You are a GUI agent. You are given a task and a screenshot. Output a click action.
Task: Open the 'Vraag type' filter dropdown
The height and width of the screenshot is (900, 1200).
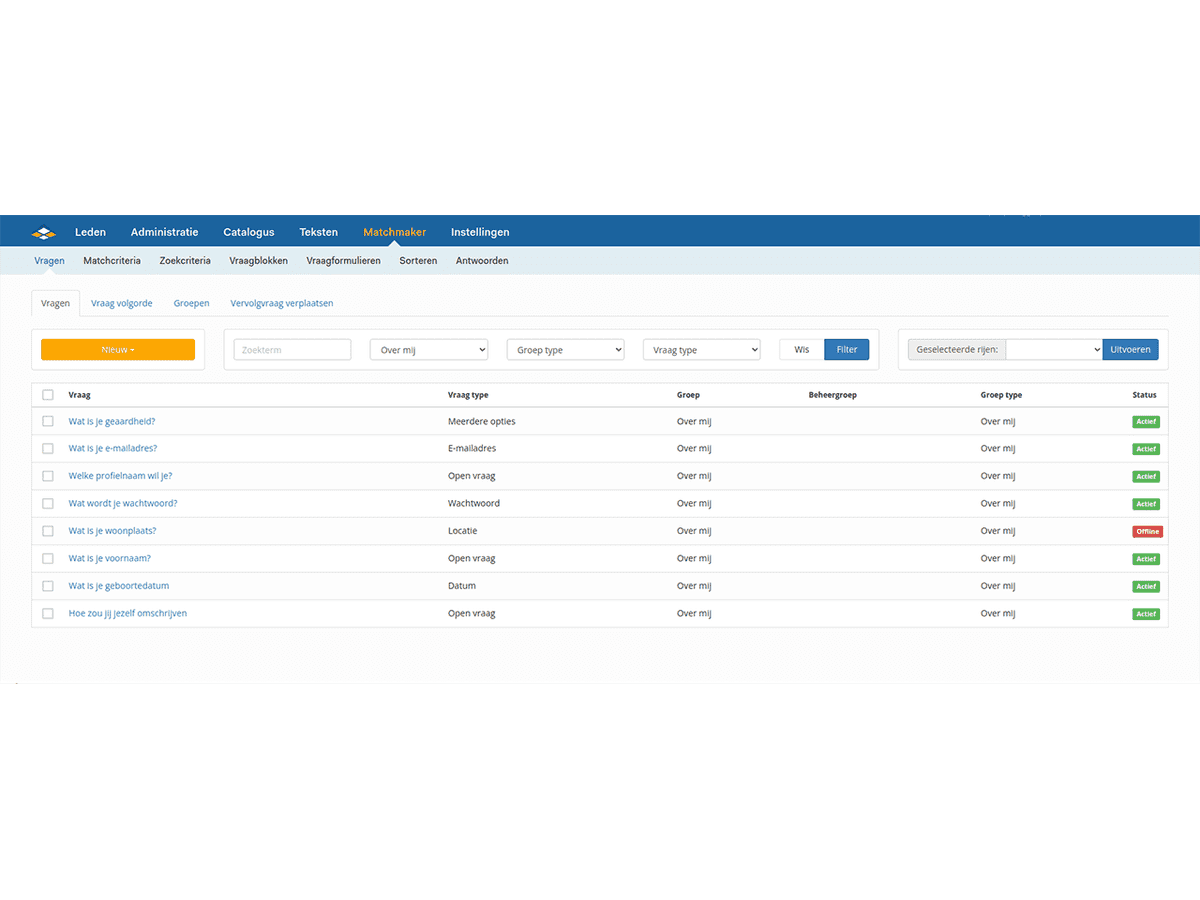pos(701,350)
